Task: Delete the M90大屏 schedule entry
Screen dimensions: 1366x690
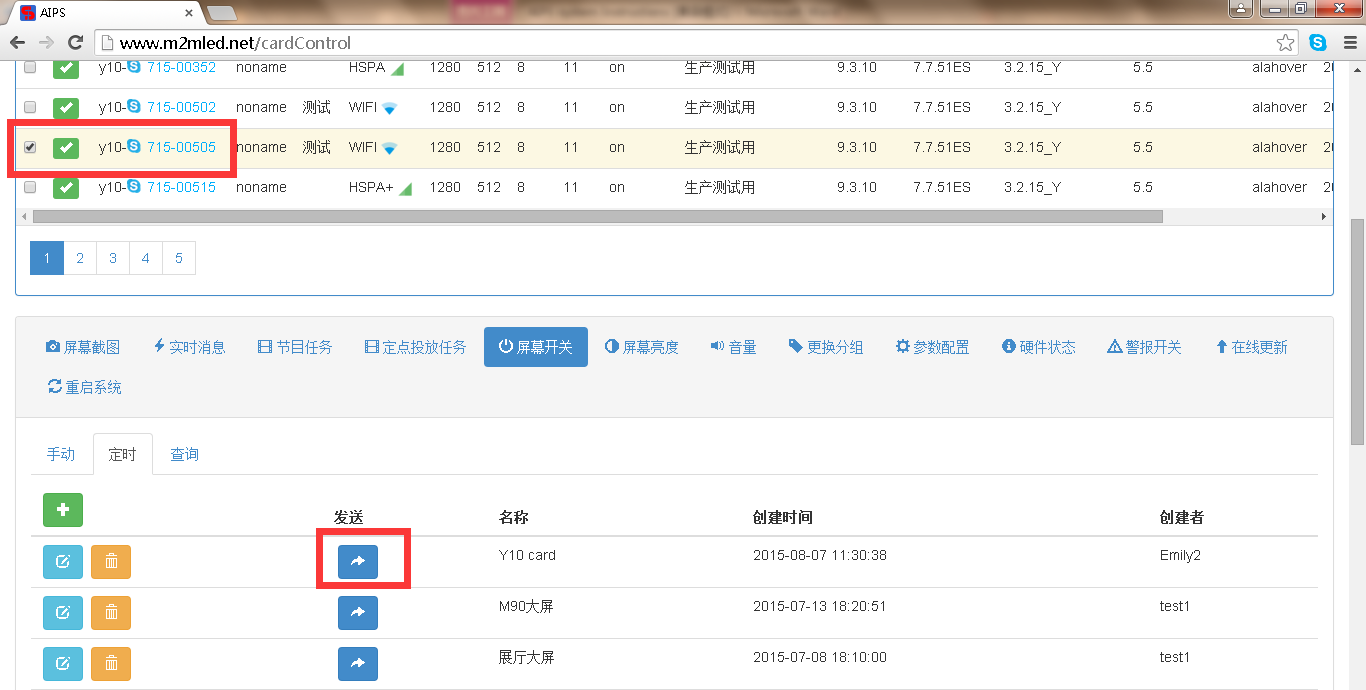Action: click(111, 613)
